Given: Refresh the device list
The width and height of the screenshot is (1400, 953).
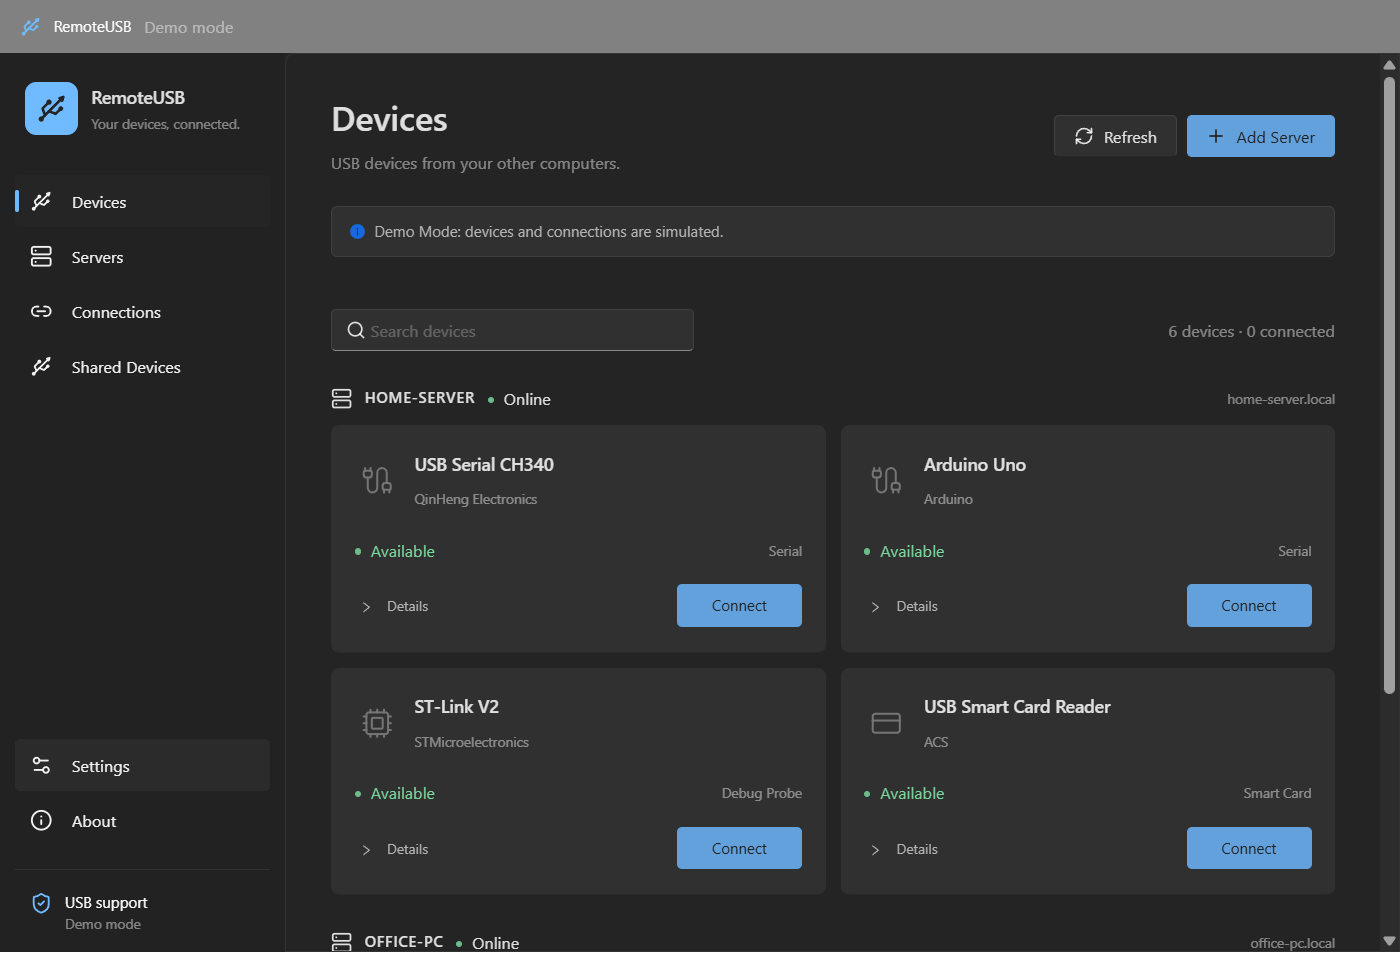Looking at the screenshot, I should (x=1115, y=137).
